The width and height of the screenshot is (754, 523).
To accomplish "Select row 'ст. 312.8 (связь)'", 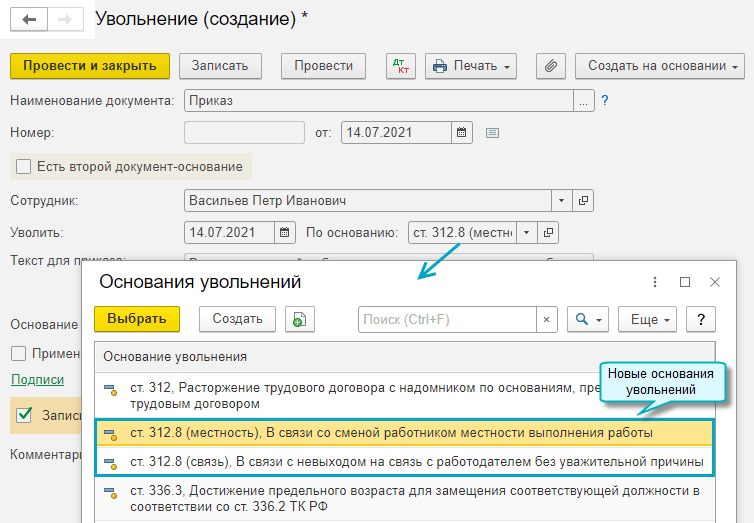I will (405, 461).
